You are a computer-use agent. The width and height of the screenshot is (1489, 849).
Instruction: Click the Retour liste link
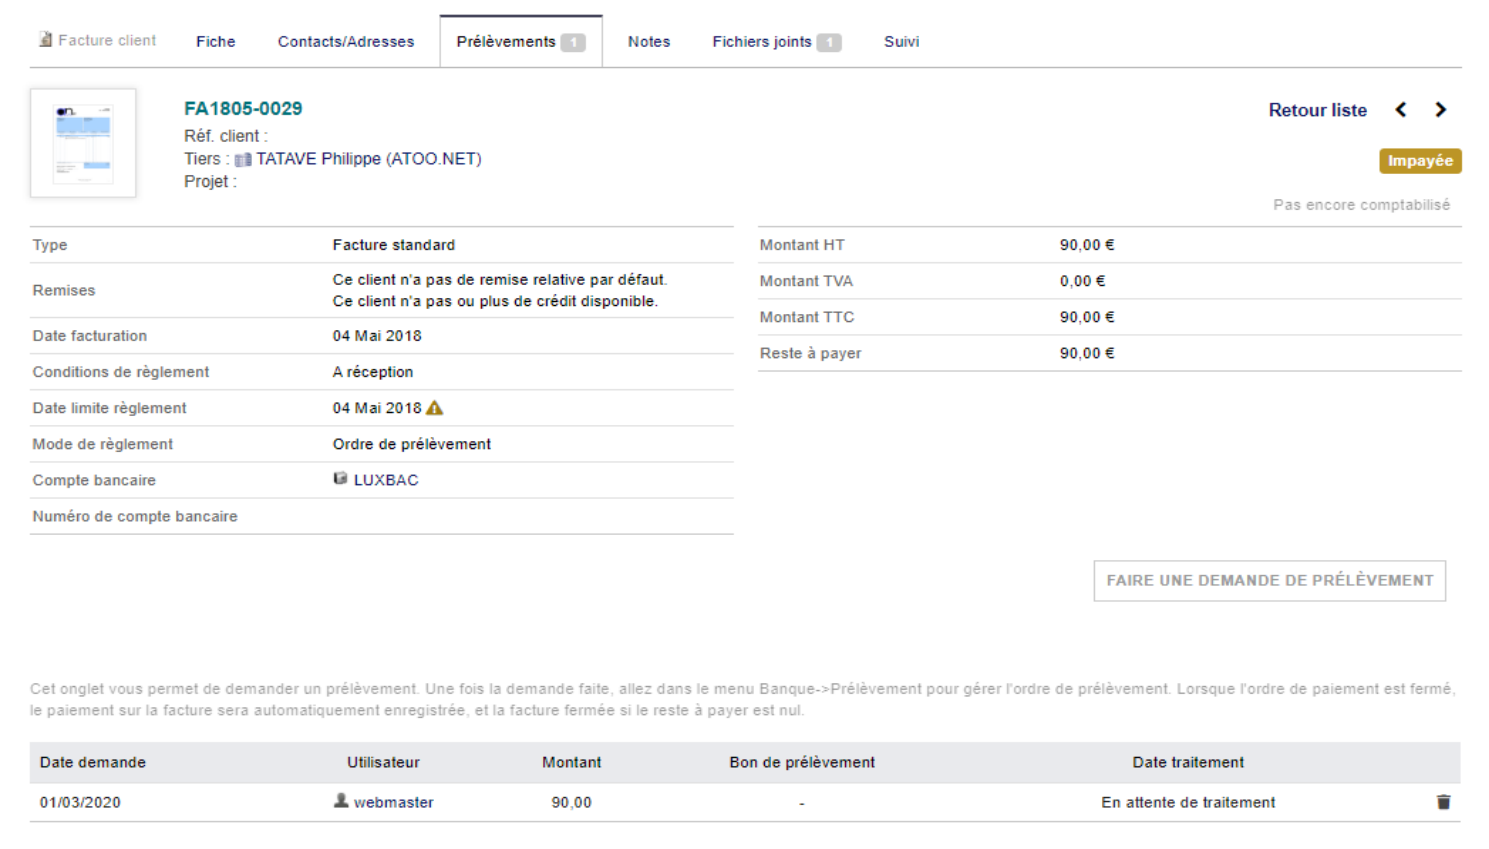point(1317,110)
